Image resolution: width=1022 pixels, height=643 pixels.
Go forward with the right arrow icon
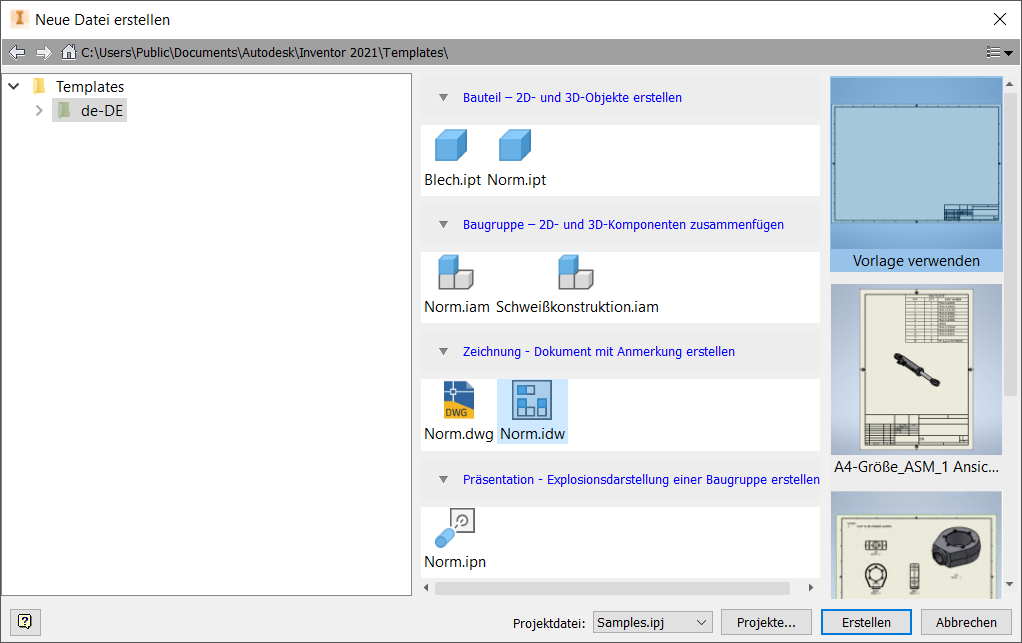(43, 52)
